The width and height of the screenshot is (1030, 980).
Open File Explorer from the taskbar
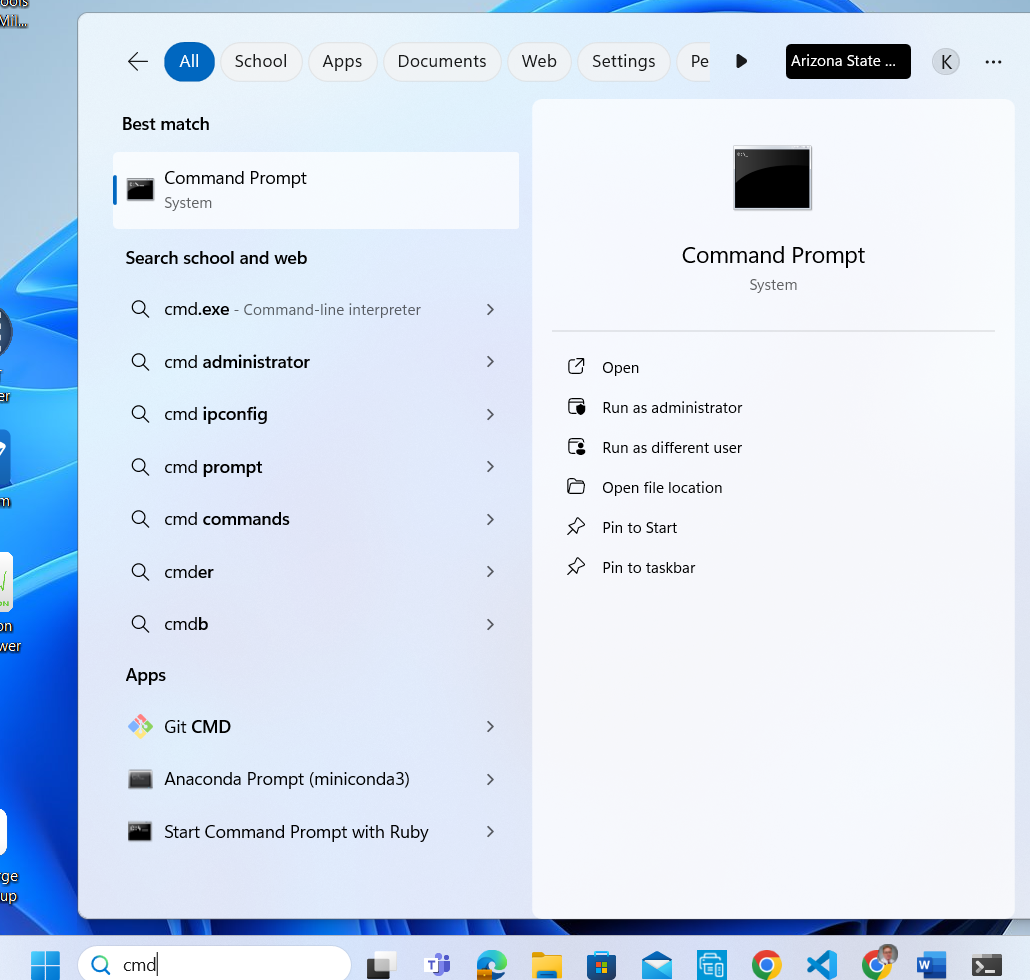pyautogui.click(x=547, y=965)
